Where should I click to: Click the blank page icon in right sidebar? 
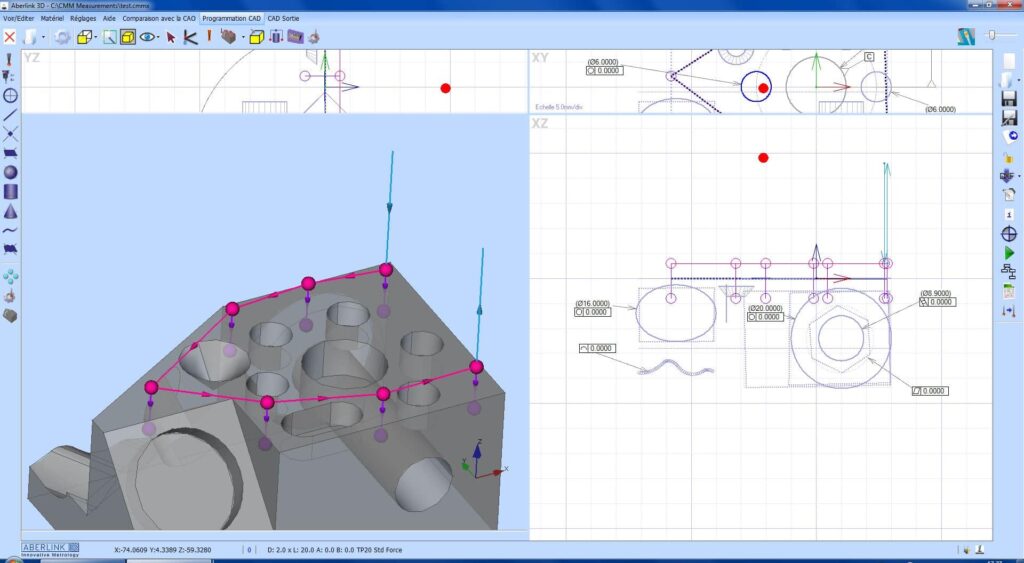click(x=1009, y=61)
